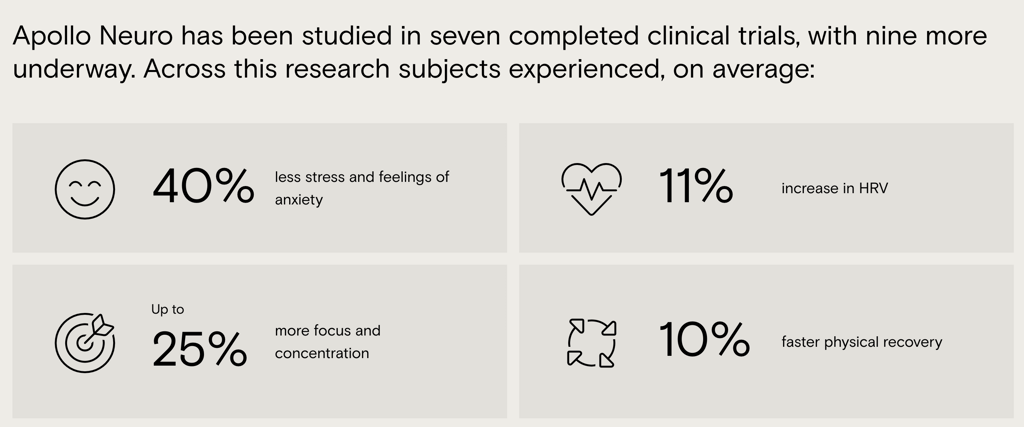Select the 10% statistic number
This screenshot has height=427, width=1024.
[x=704, y=340]
